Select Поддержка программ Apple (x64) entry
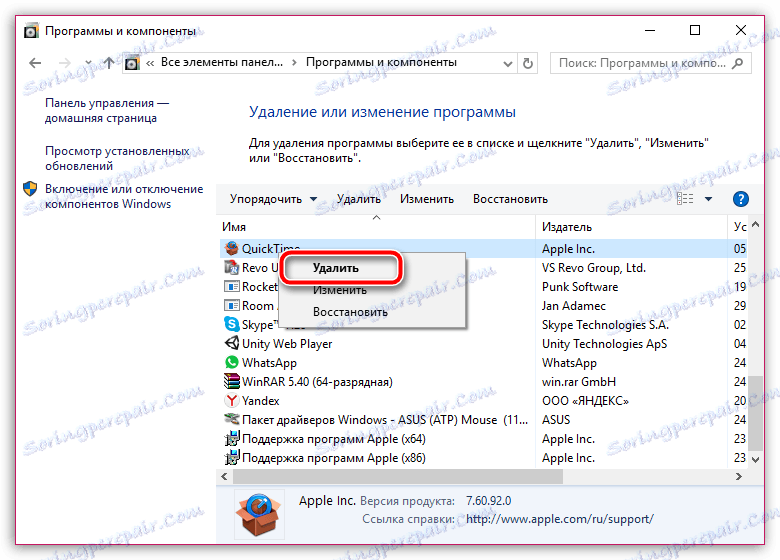The height and width of the screenshot is (560, 780). (x=334, y=439)
